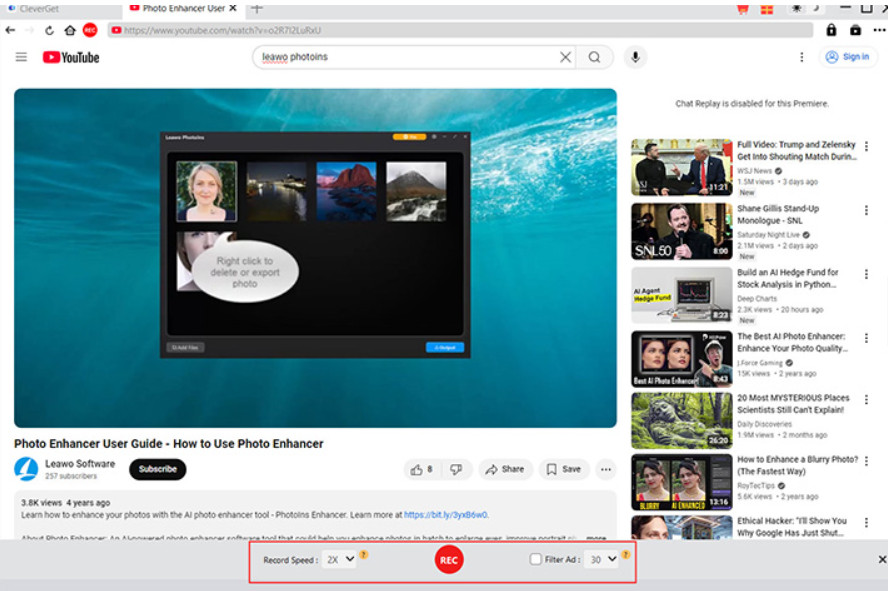Click the WSJ News channel name

pos(754,171)
